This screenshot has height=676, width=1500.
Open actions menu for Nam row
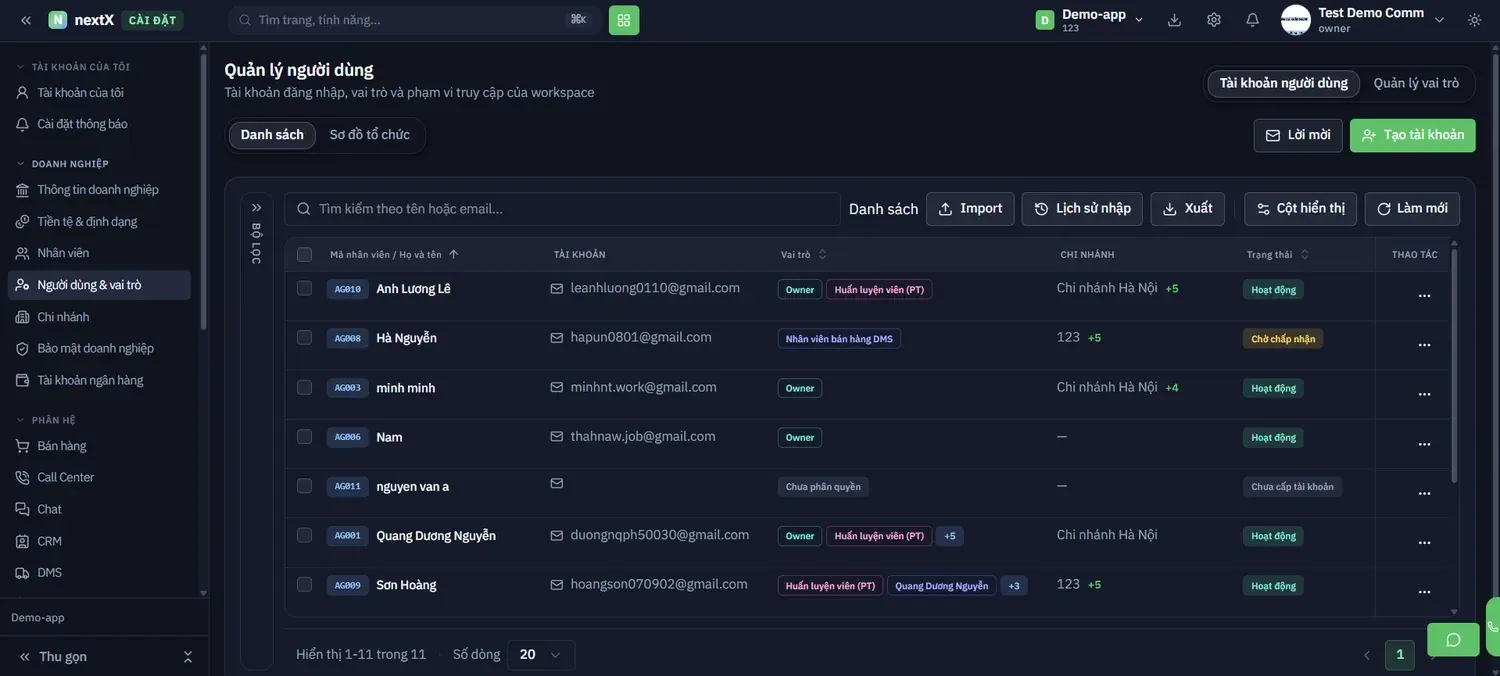(1424, 443)
